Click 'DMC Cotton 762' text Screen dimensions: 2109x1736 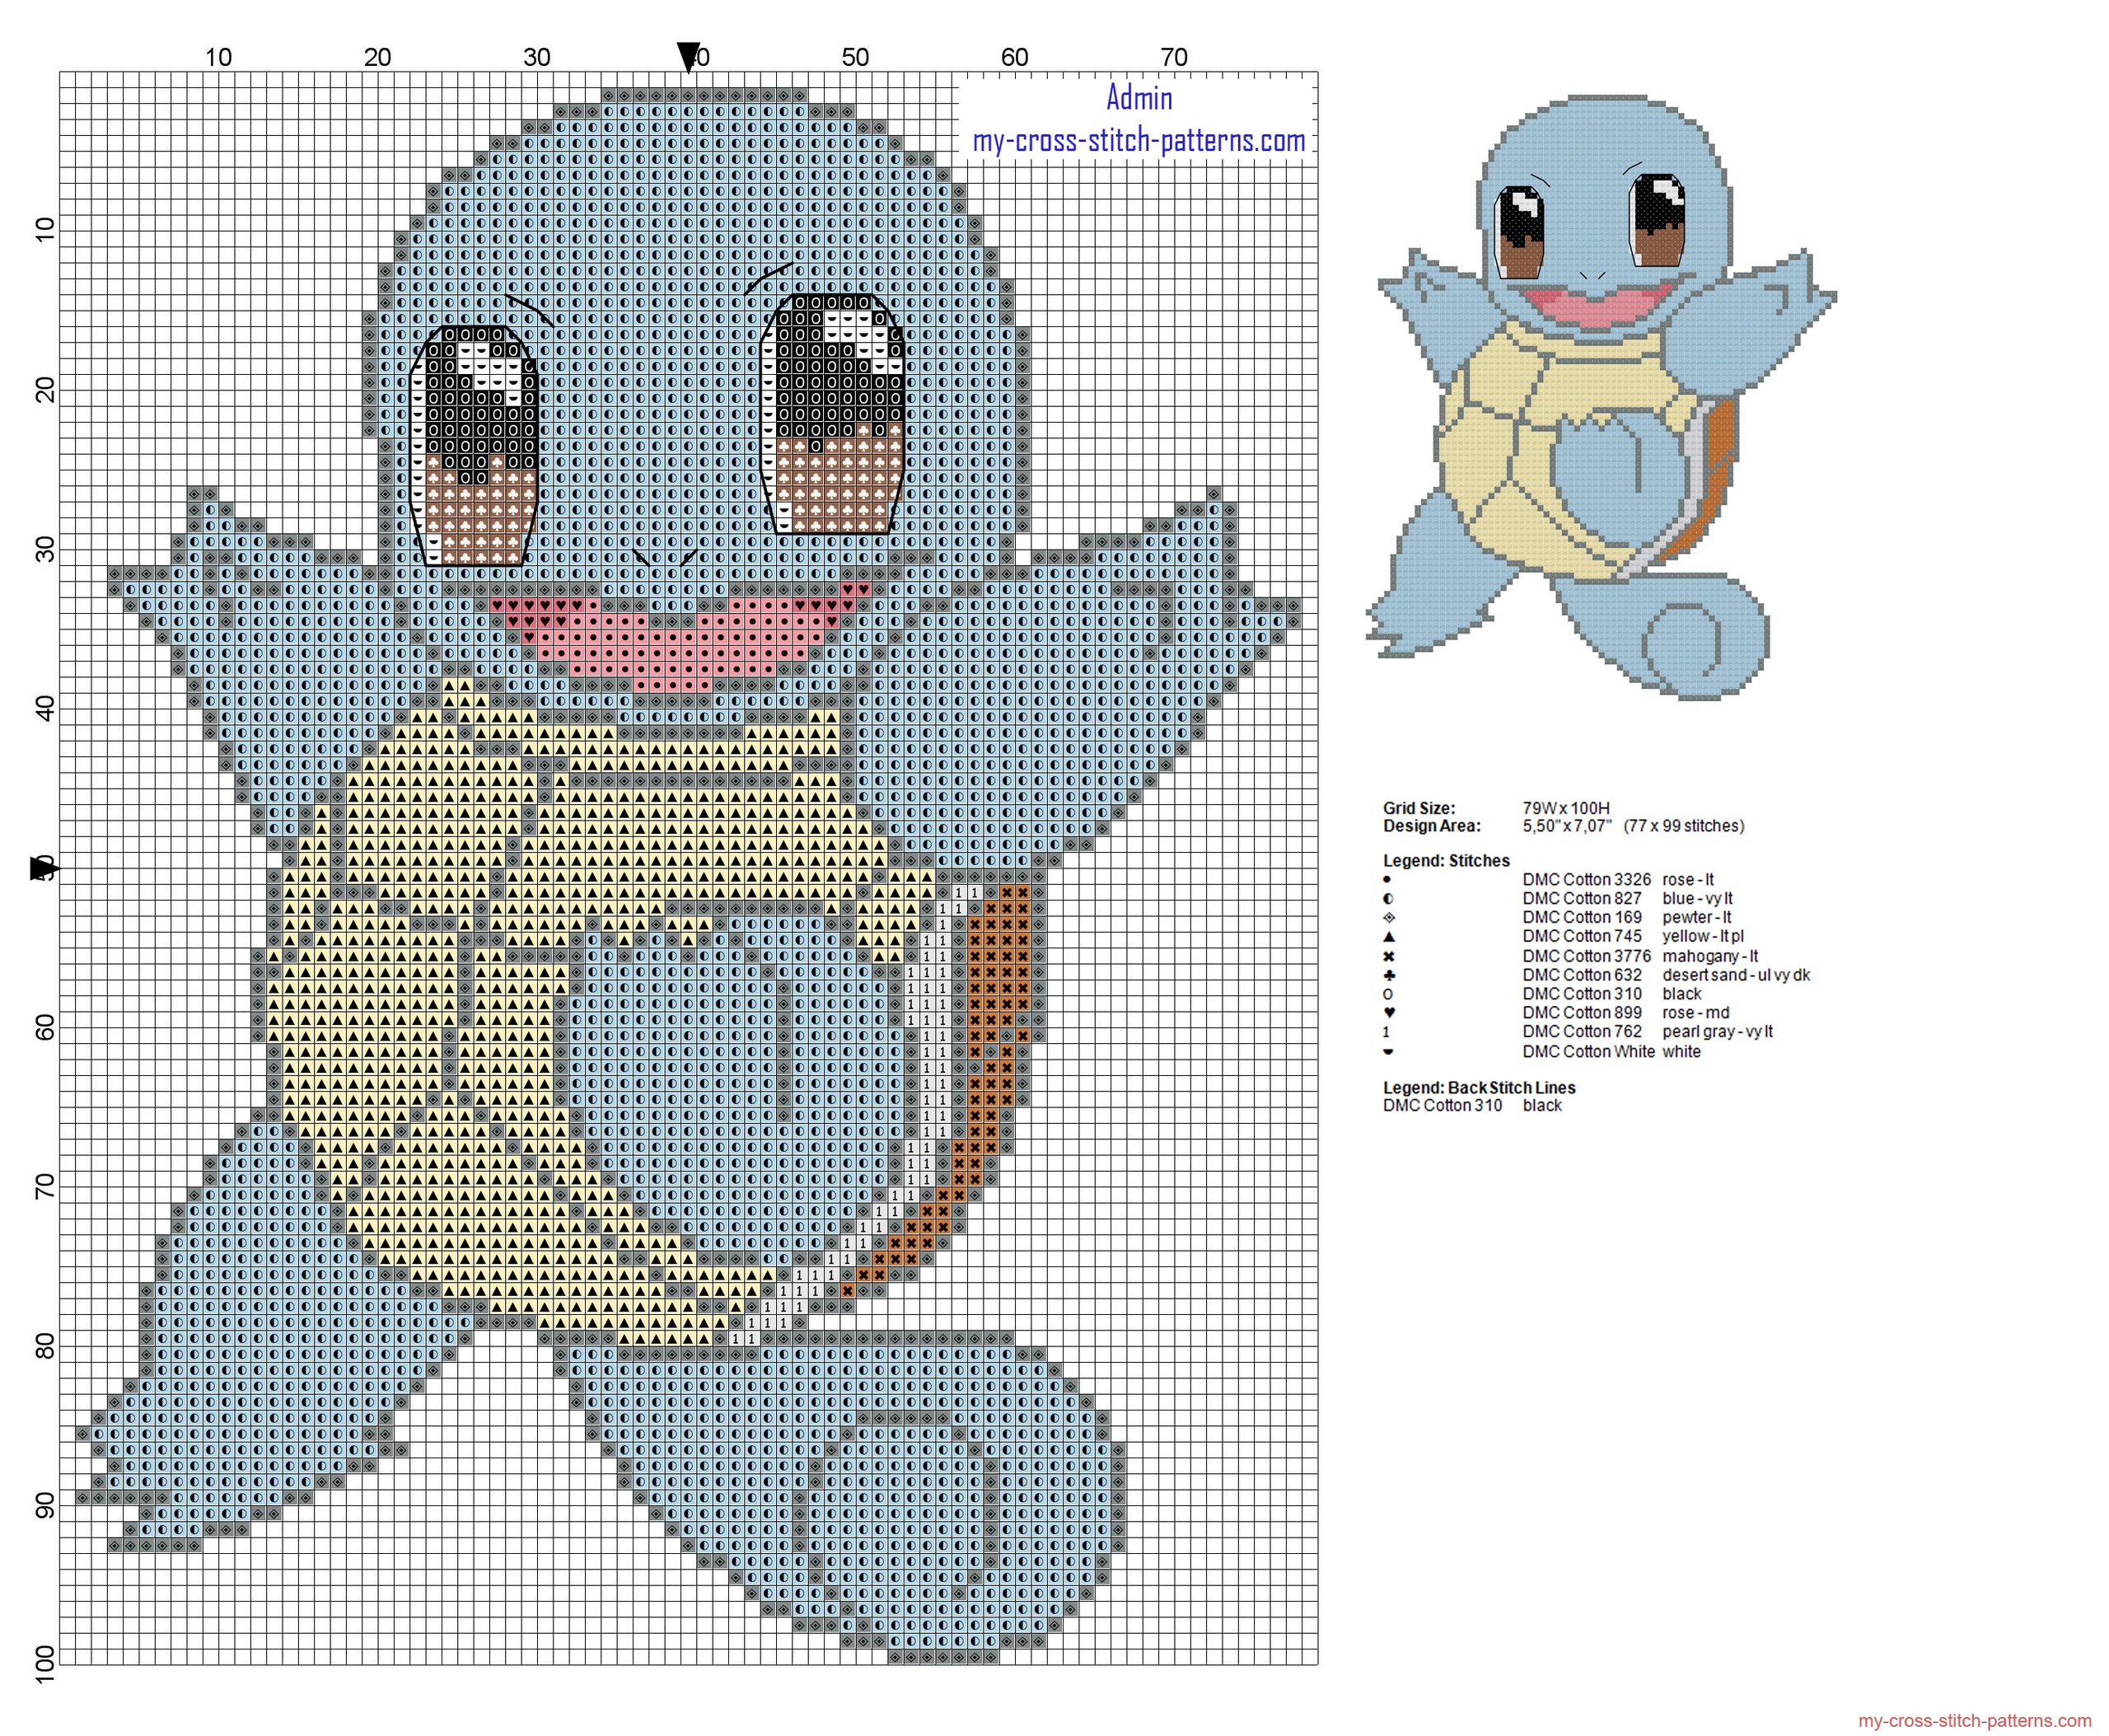coord(1582,1032)
